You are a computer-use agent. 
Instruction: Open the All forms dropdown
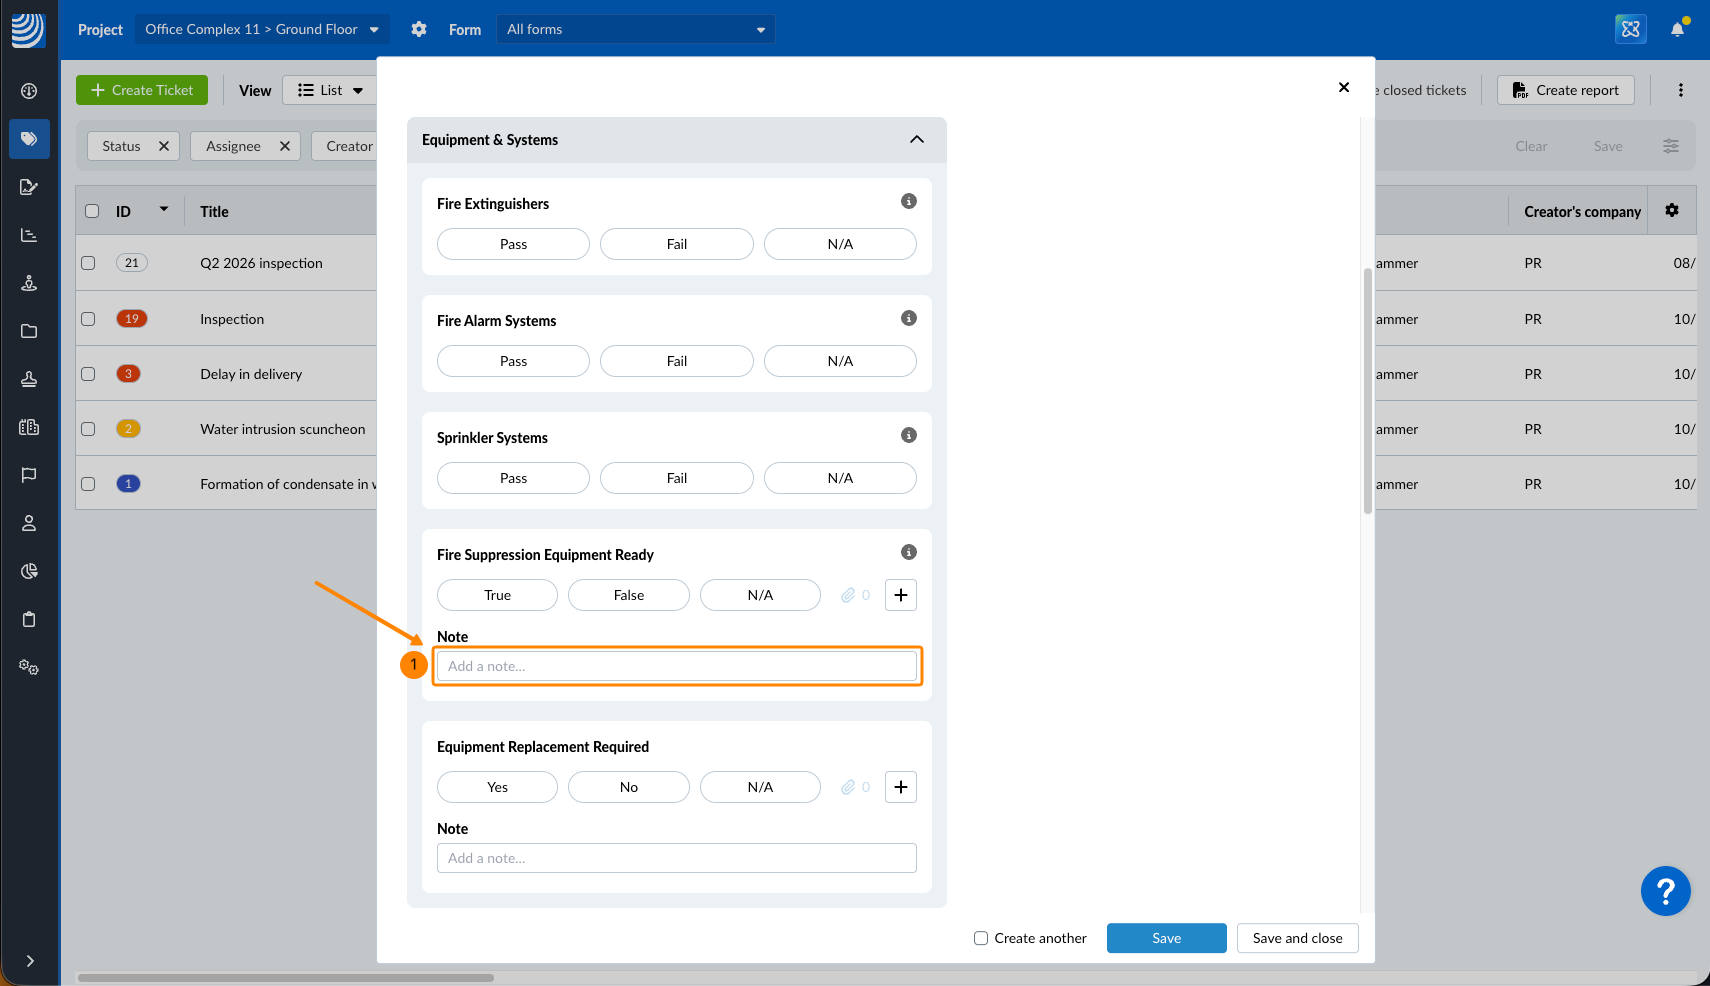tap(635, 29)
